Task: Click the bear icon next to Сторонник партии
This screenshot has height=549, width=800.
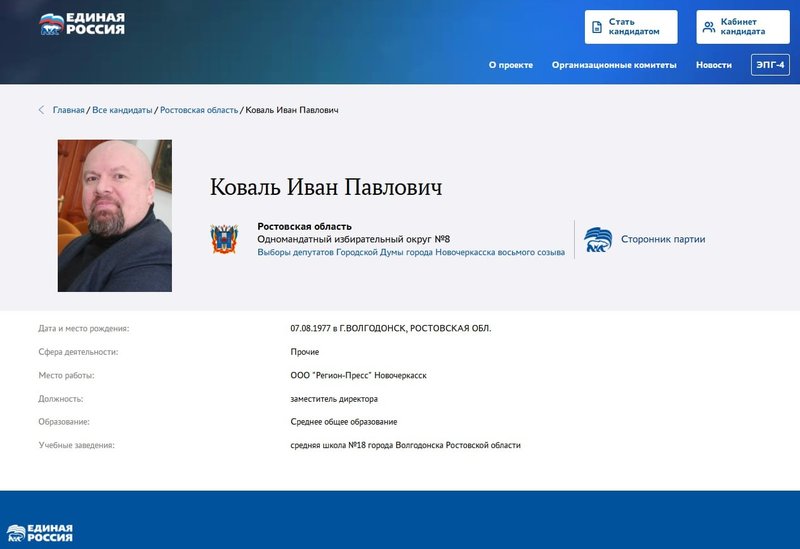Action: coord(597,239)
